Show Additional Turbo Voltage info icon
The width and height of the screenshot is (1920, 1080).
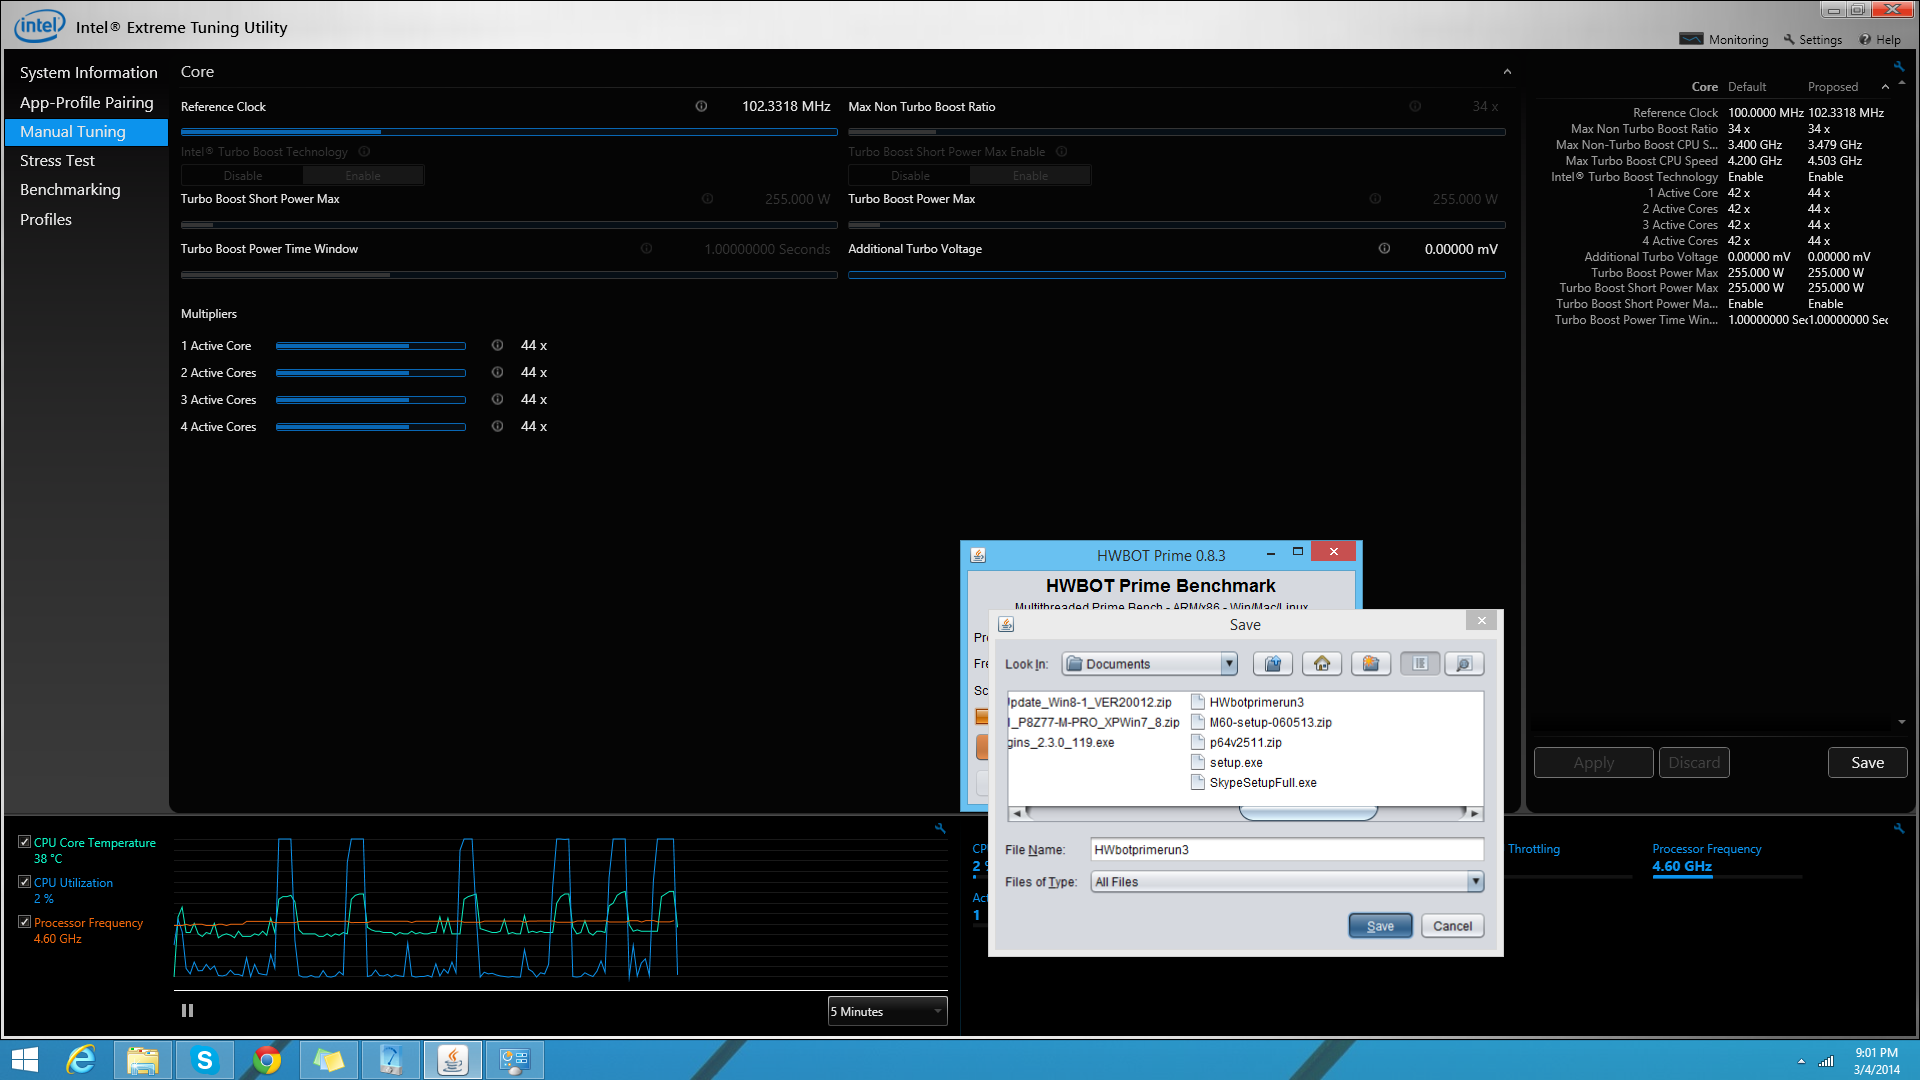click(1384, 249)
